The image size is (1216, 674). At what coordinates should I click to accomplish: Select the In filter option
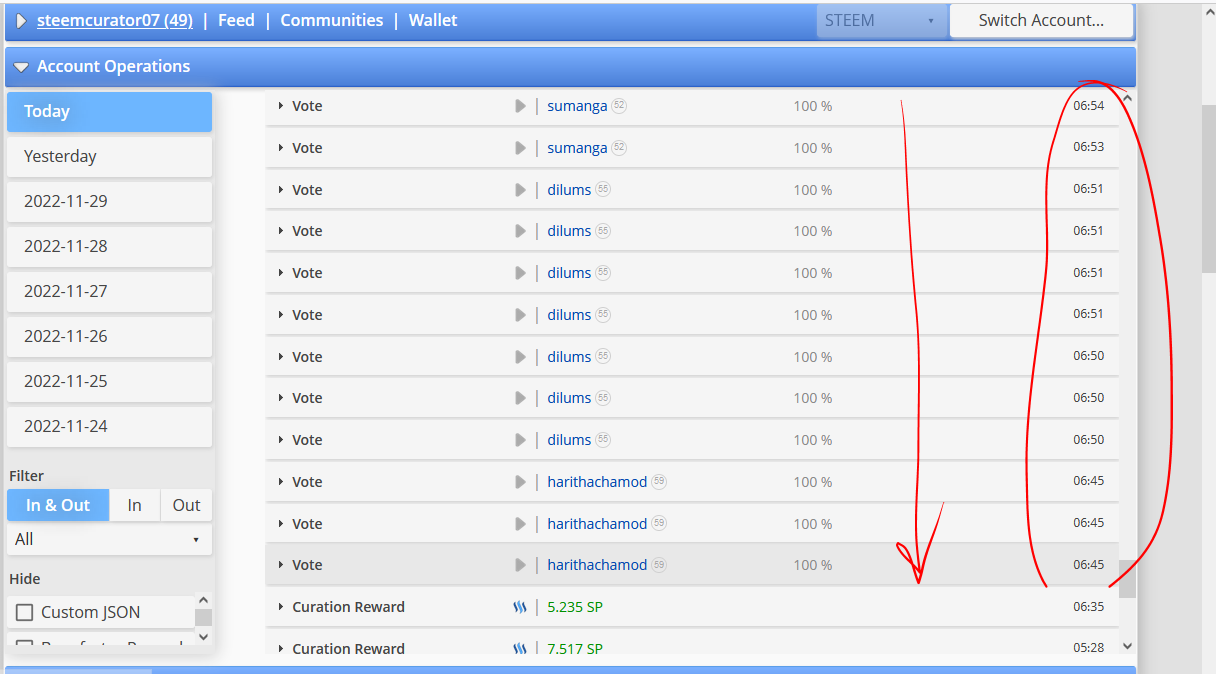point(135,505)
